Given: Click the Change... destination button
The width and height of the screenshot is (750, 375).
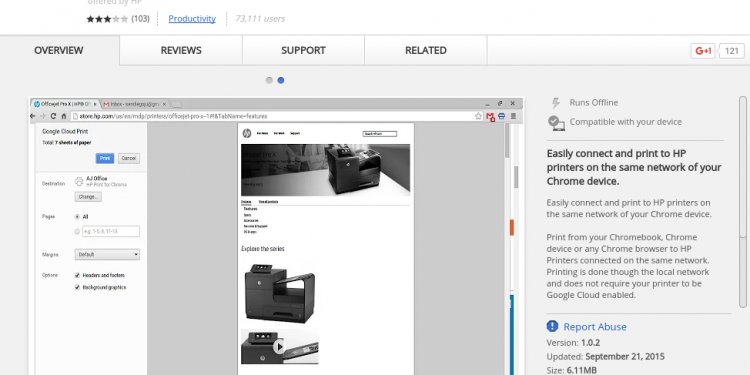Looking at the screenshot, I should 88,197.
